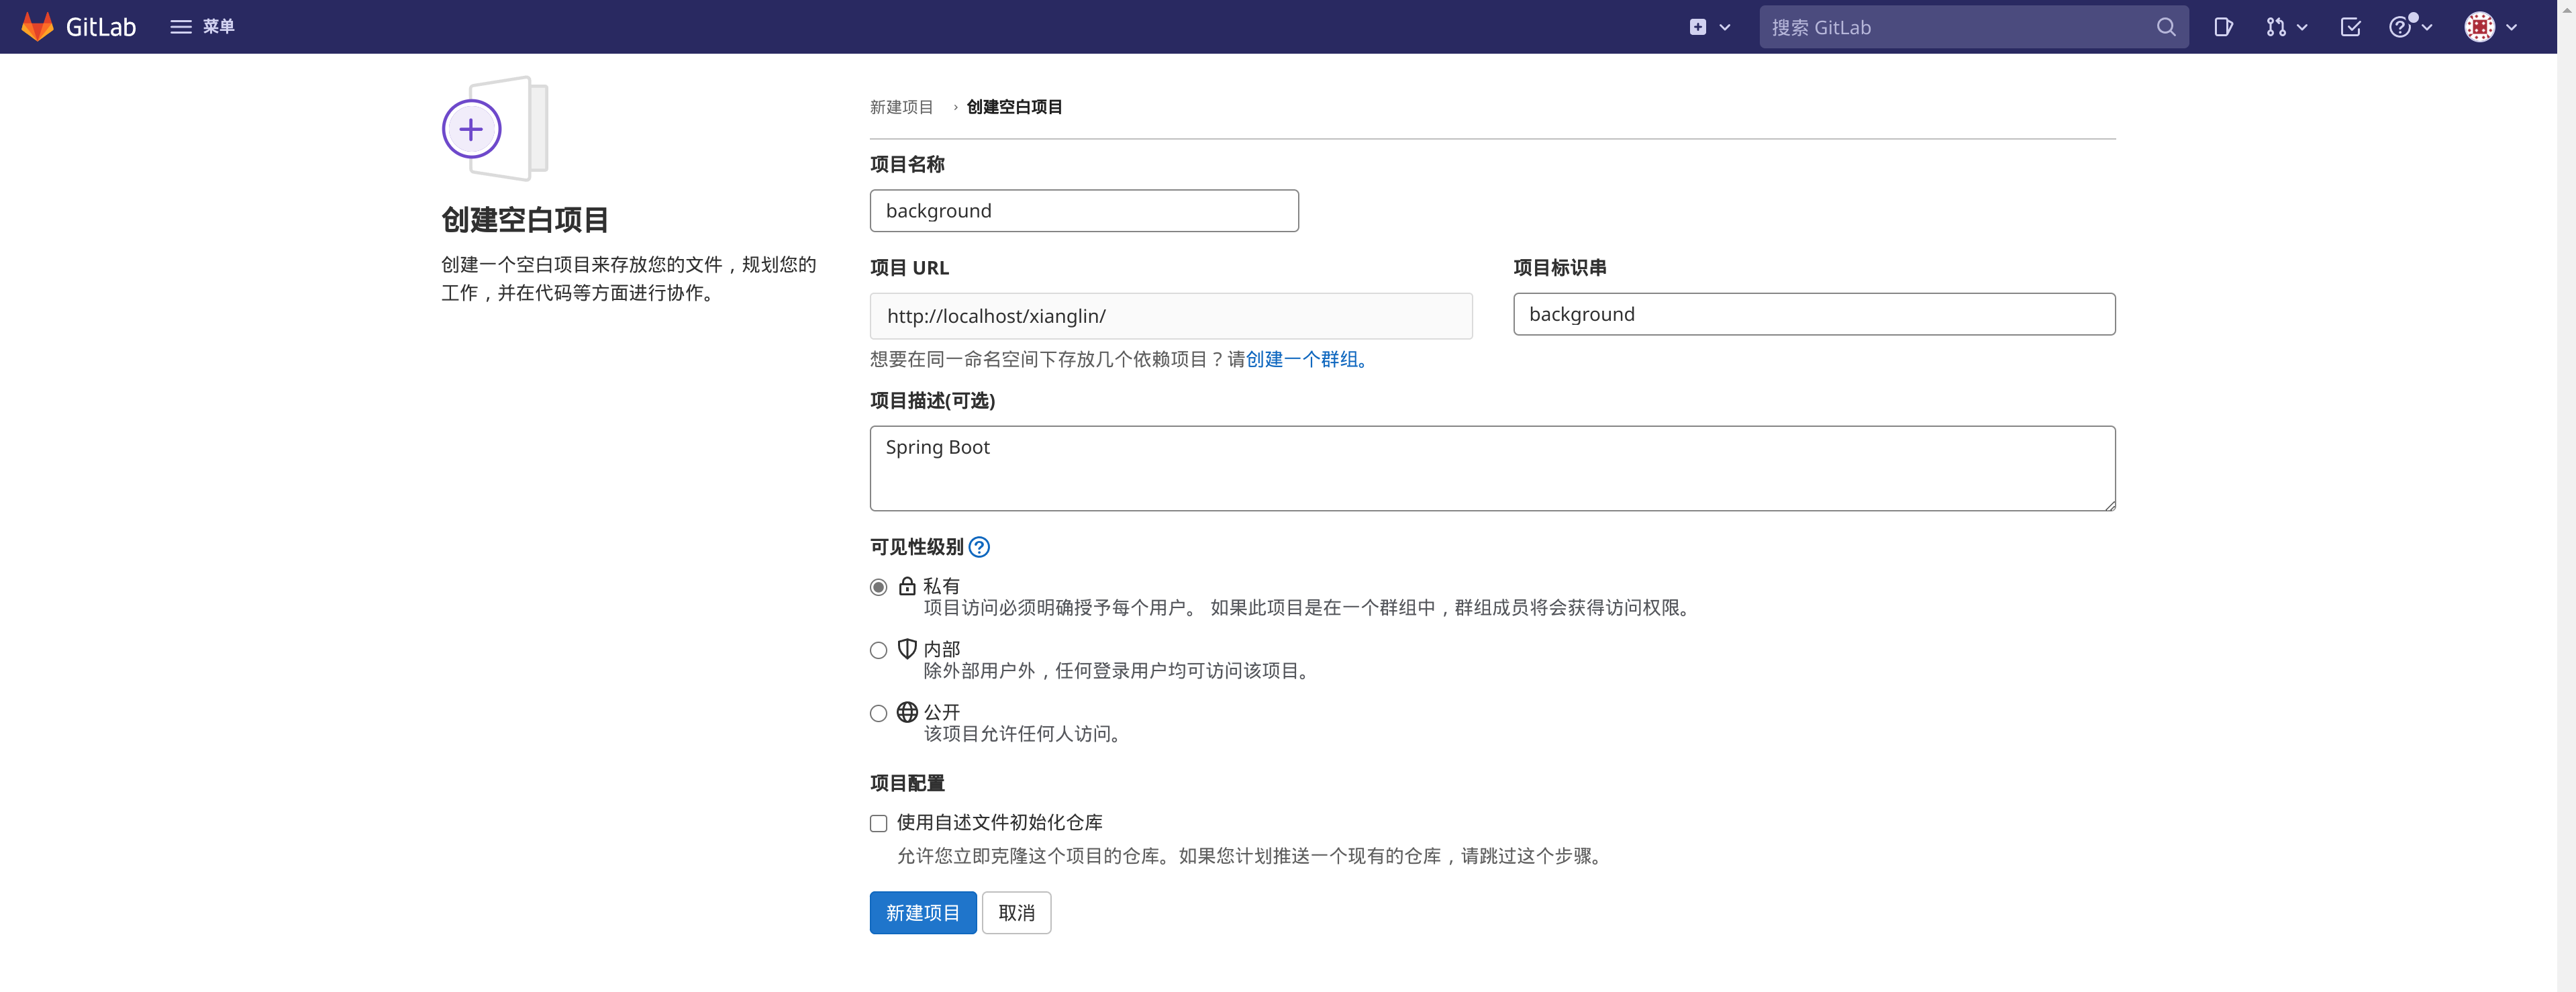Click the create blank project plus illustration
The width and height of the screenshot is (2576, 992).
(495, 128)
